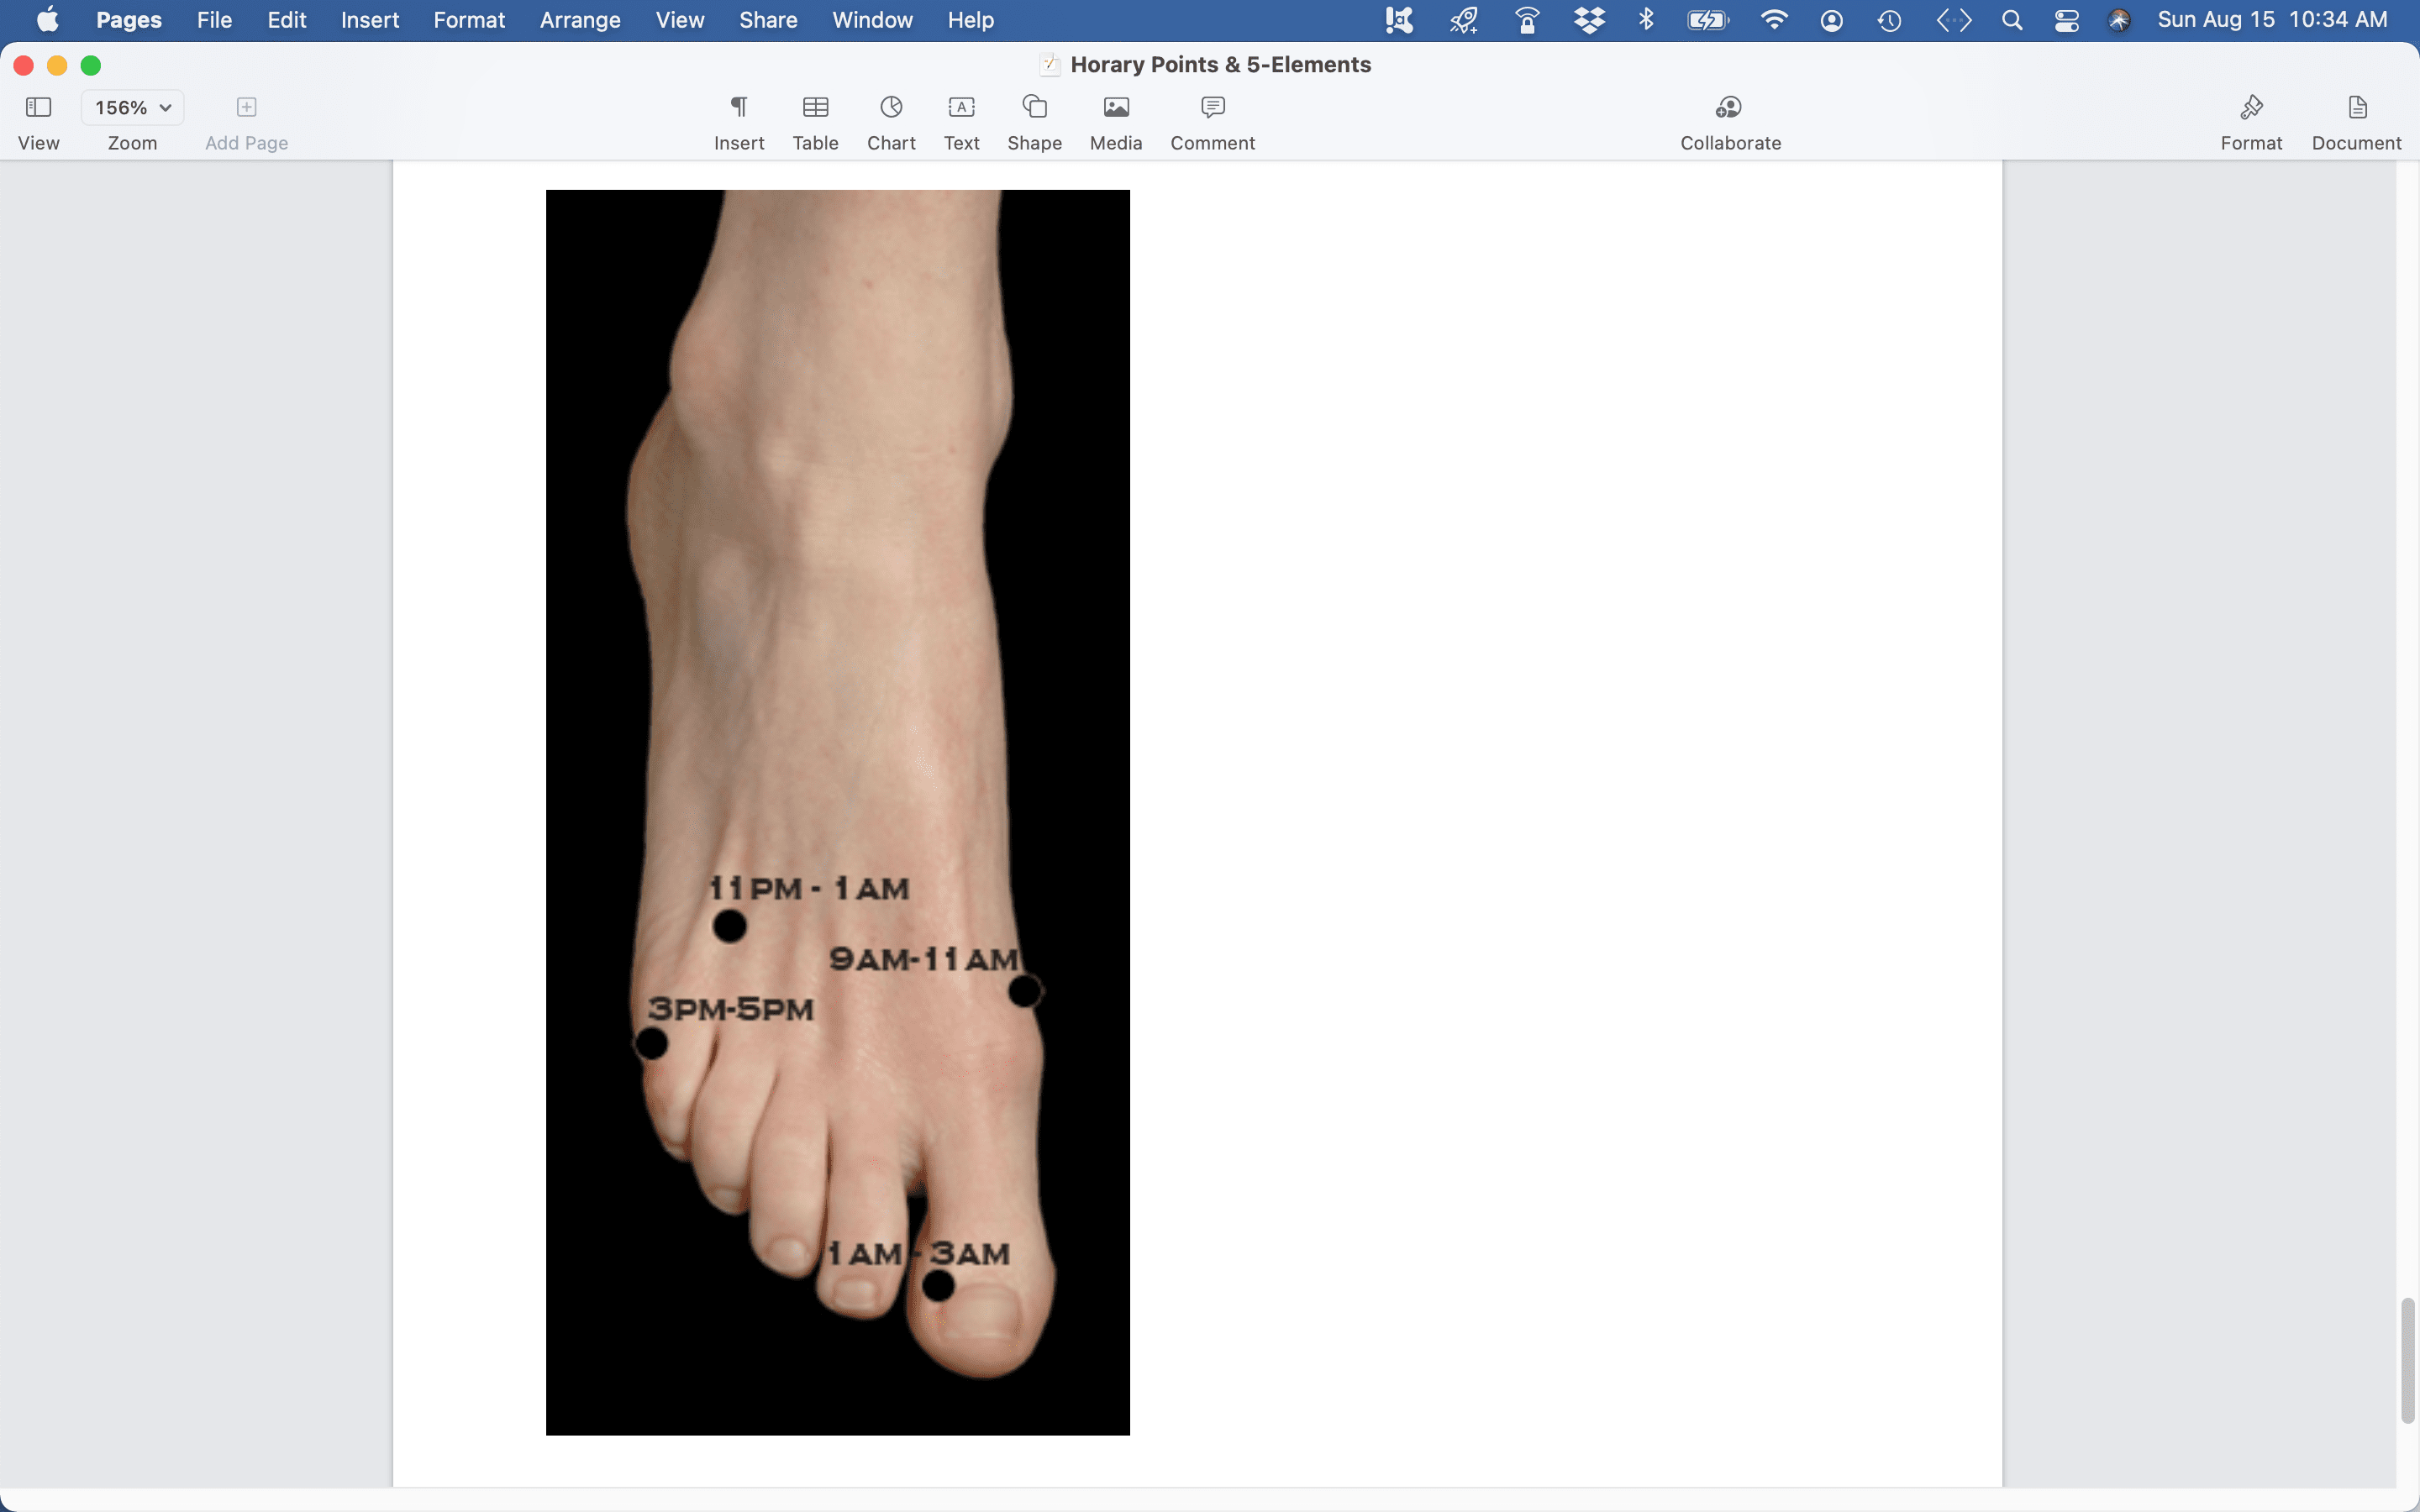Open the Insert paragraph toolbar icon

(738, 108)
